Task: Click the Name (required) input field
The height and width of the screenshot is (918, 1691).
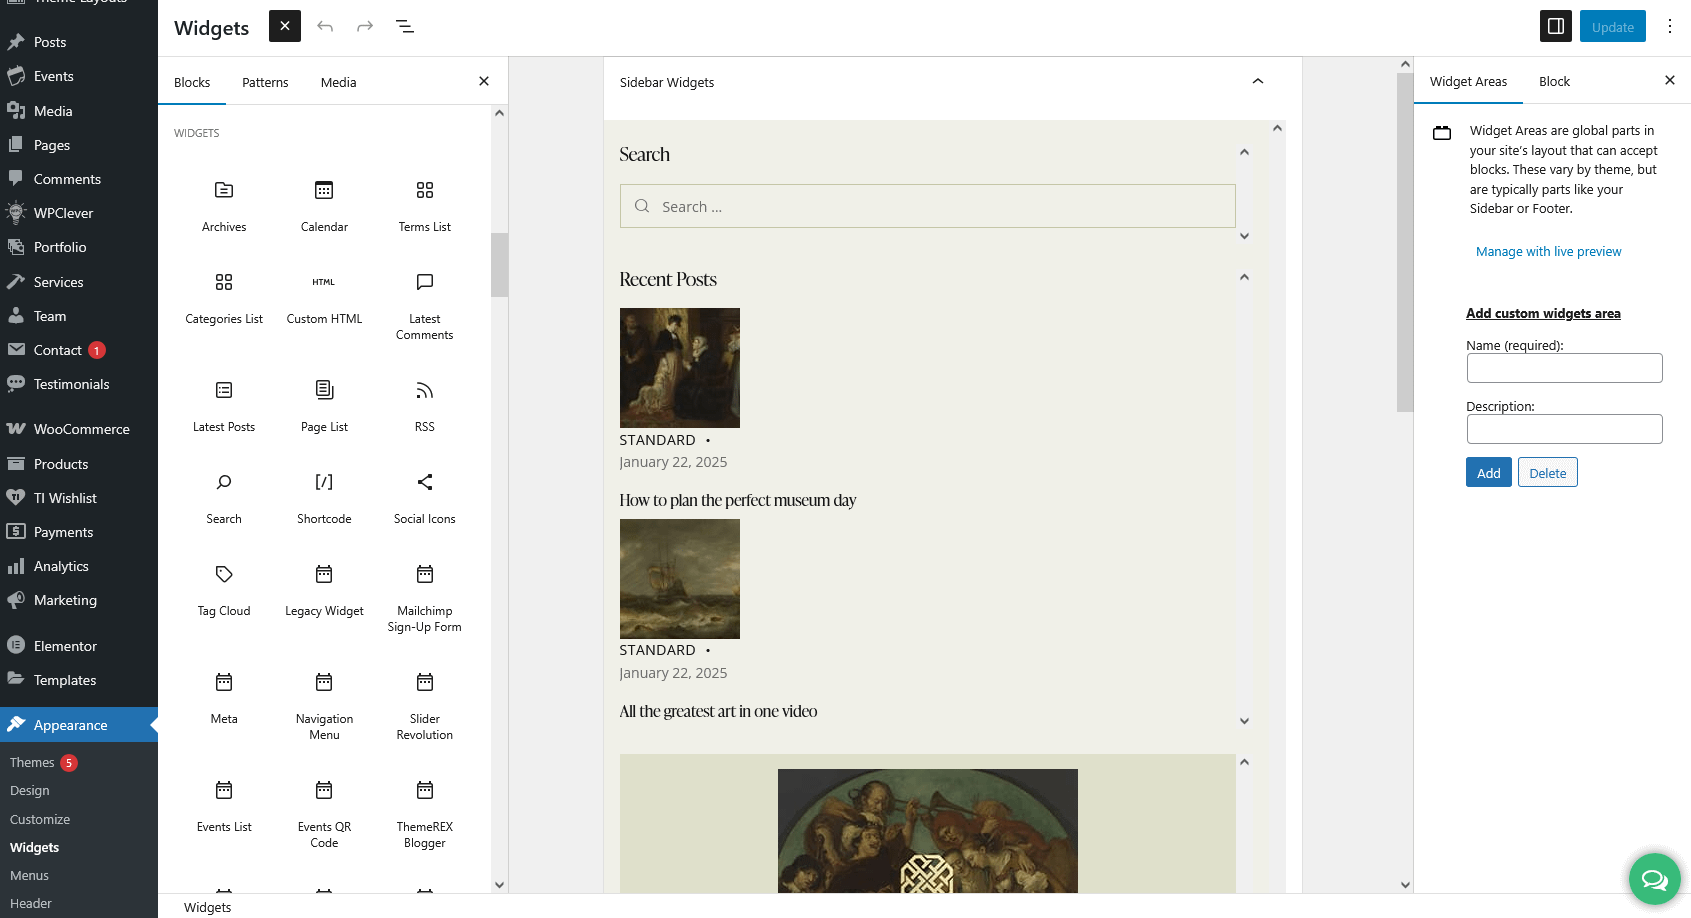Action: coord(1564,368)
